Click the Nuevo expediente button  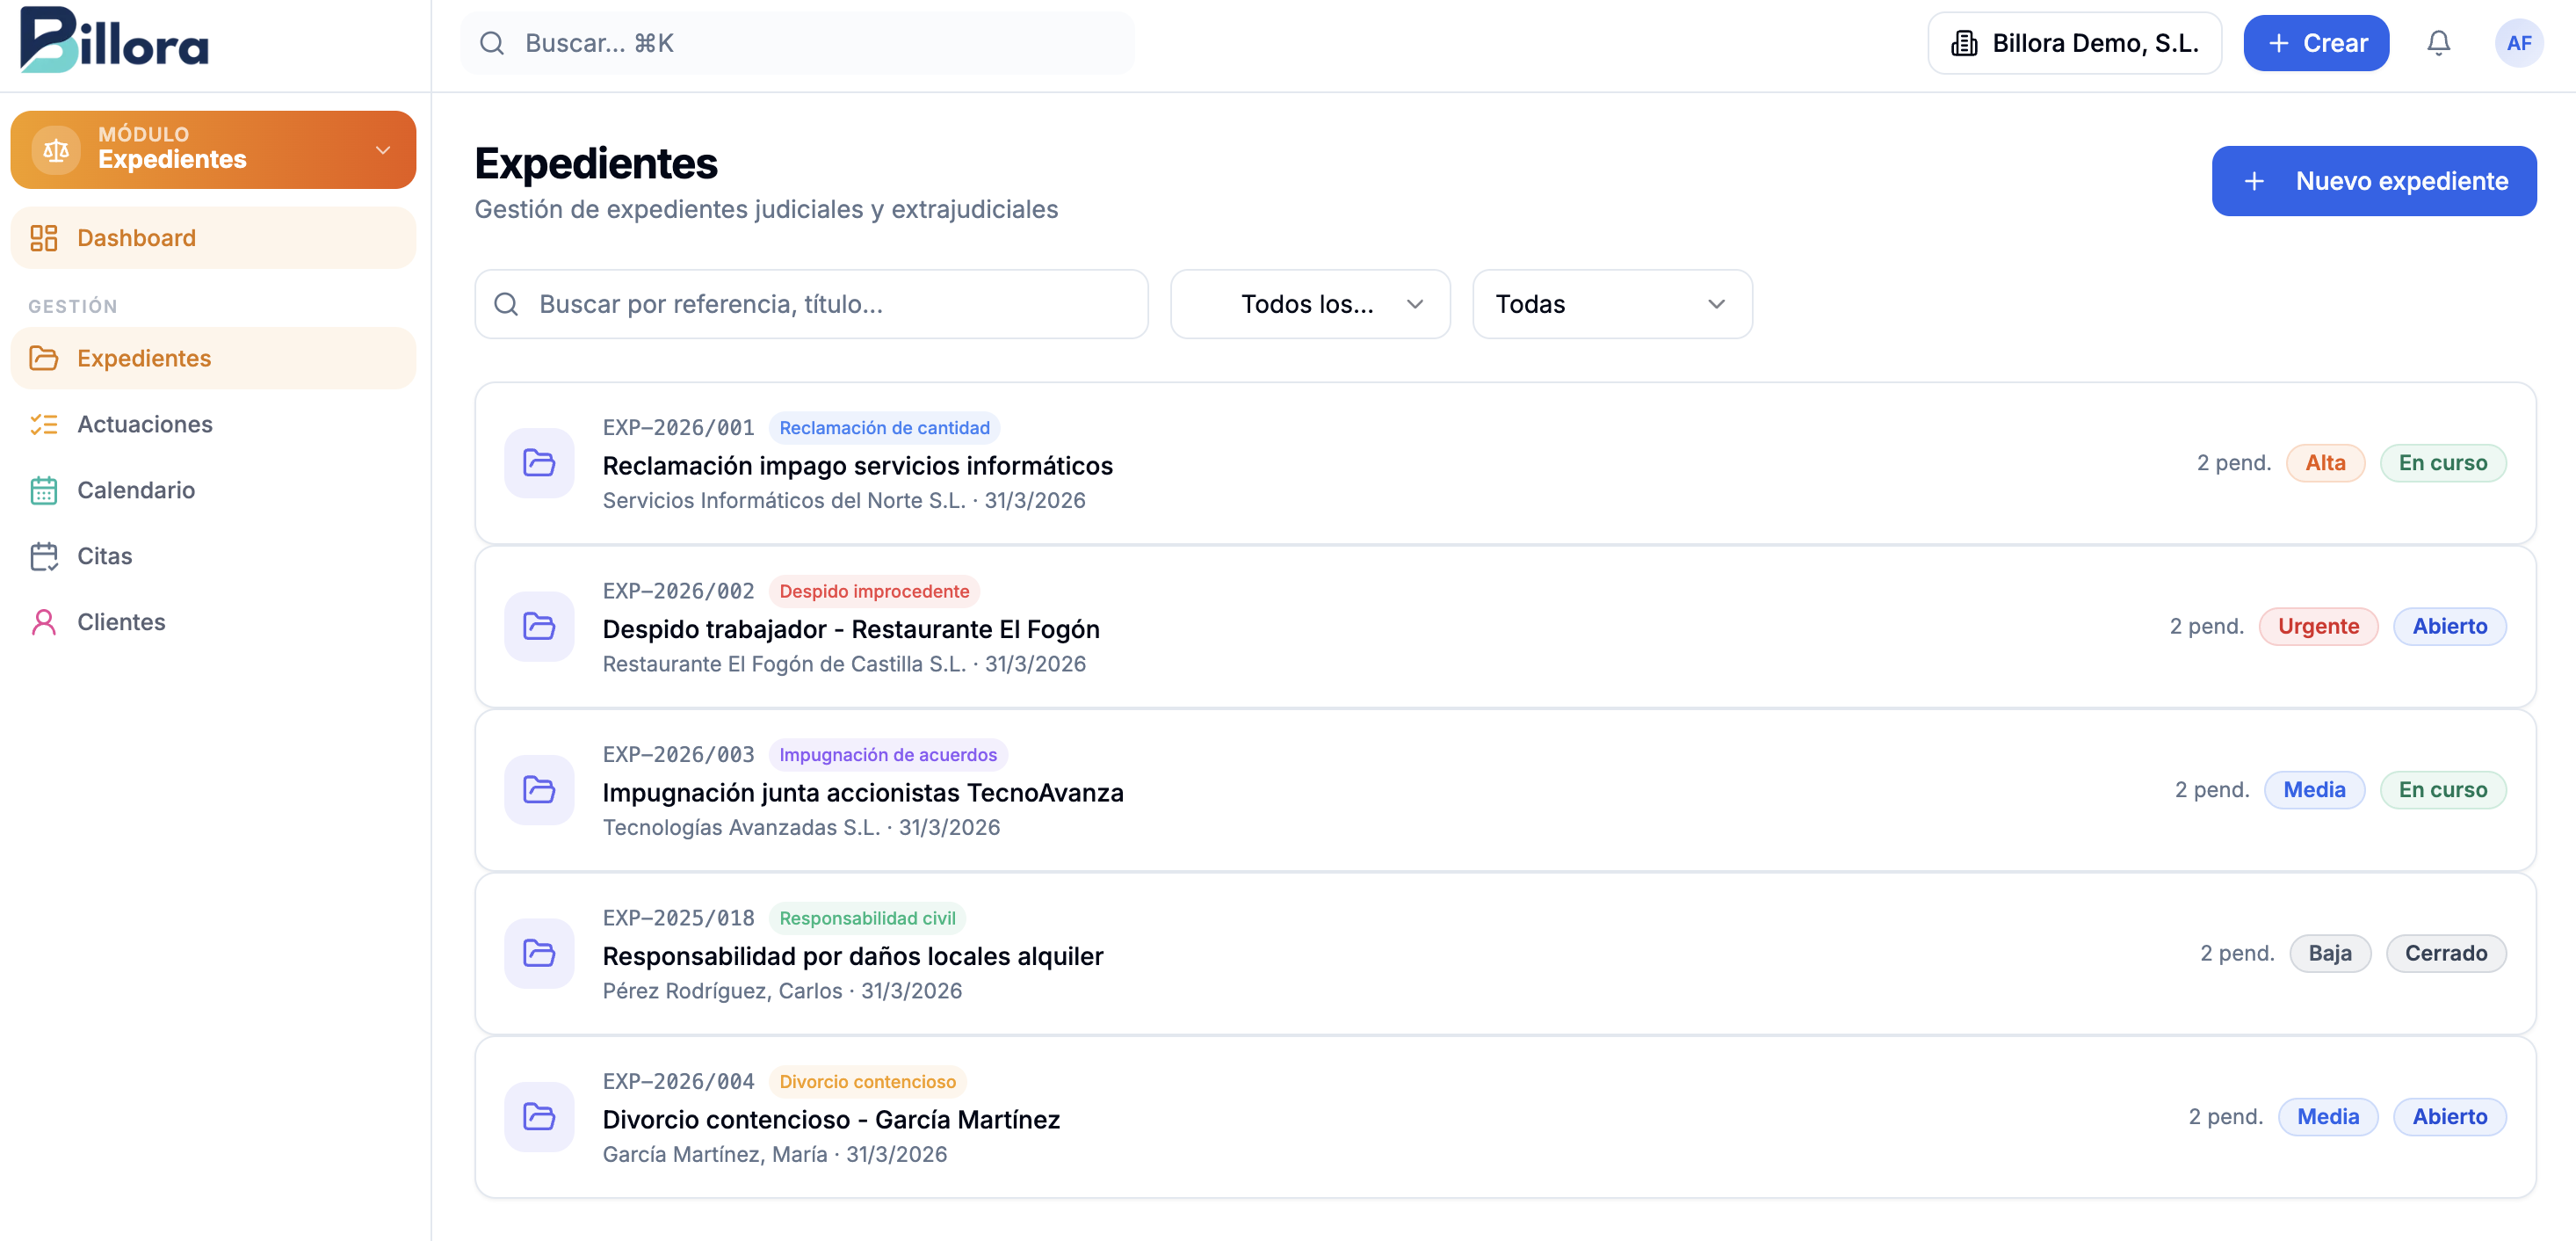[x=2373, y=181]
